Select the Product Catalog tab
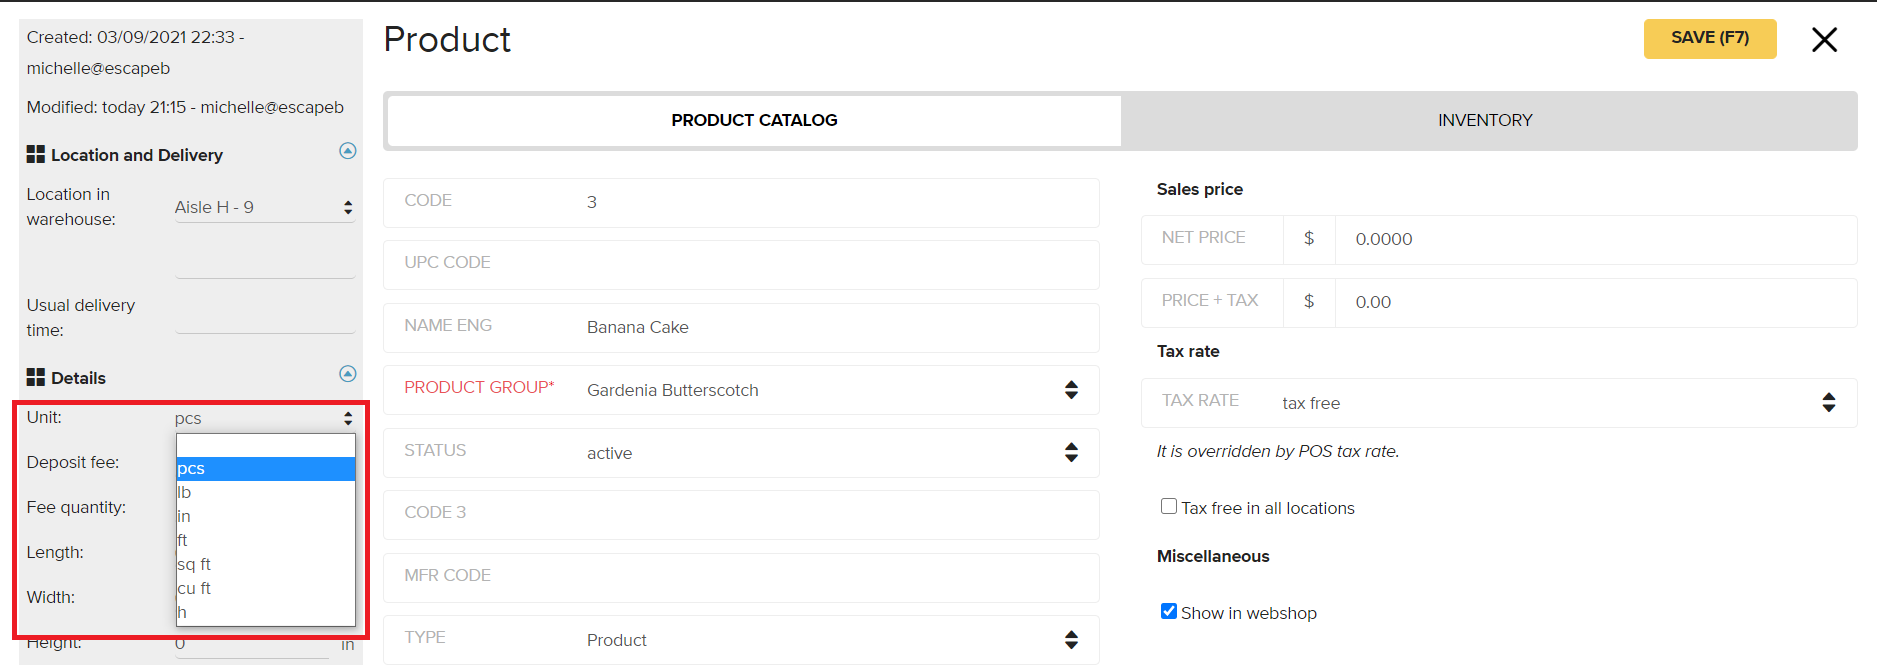 tap(754, 120)
